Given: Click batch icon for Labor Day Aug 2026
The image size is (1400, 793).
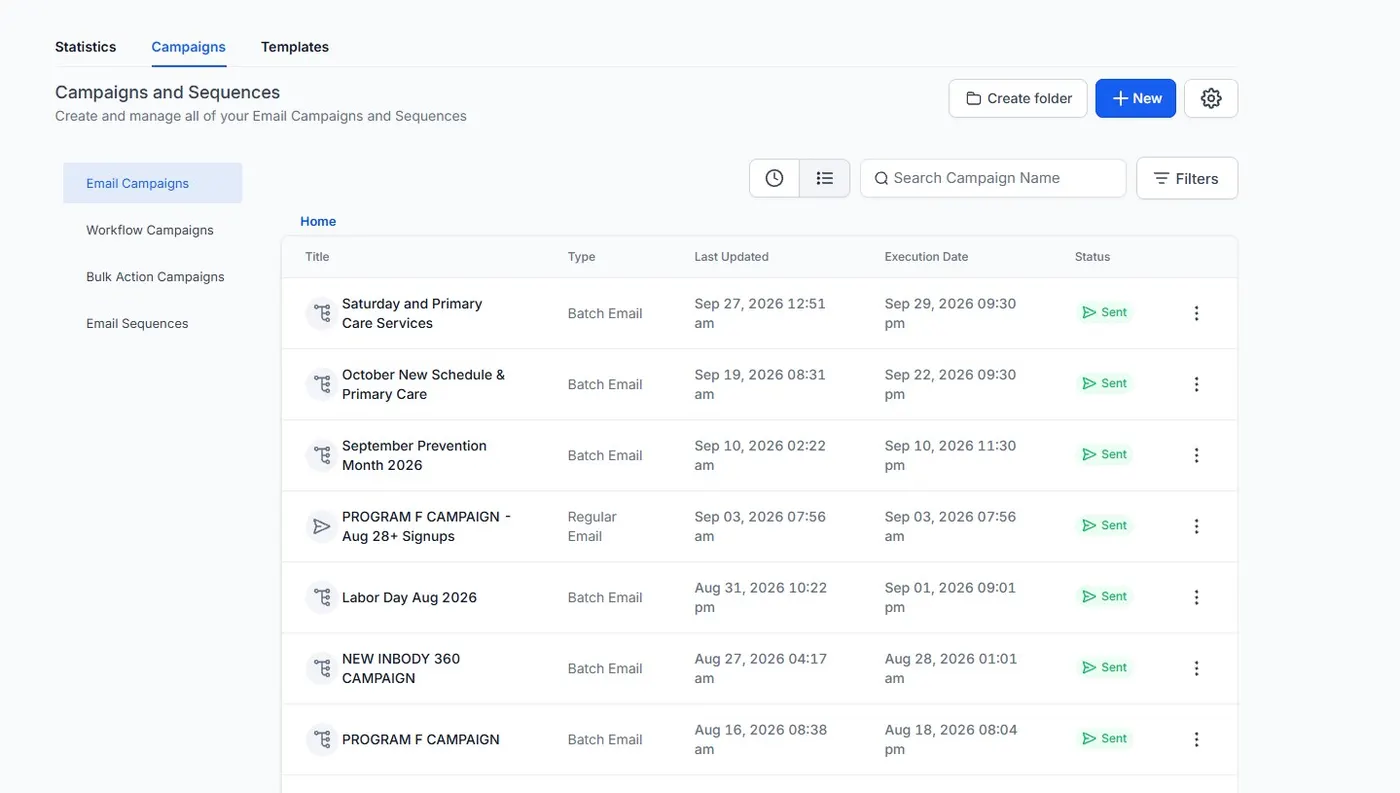Looking at the screenshot, I should click(321, 597).
